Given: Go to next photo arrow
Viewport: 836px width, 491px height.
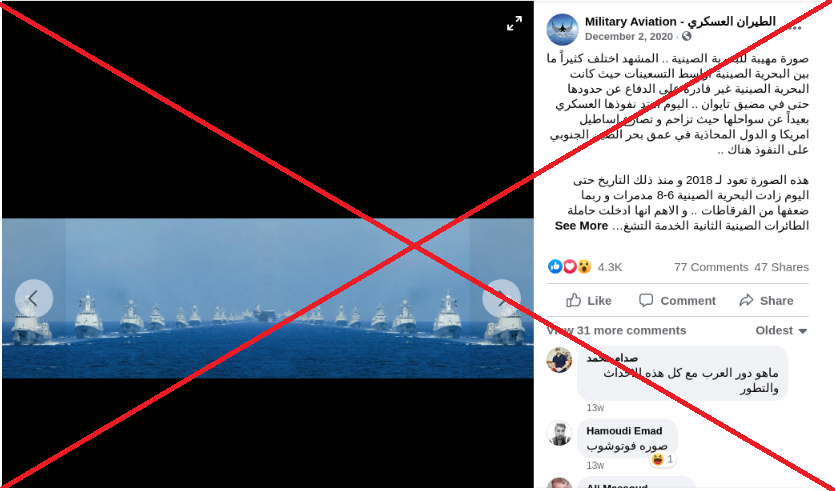Looking at the screenshot, I should [x=502, y=299].
